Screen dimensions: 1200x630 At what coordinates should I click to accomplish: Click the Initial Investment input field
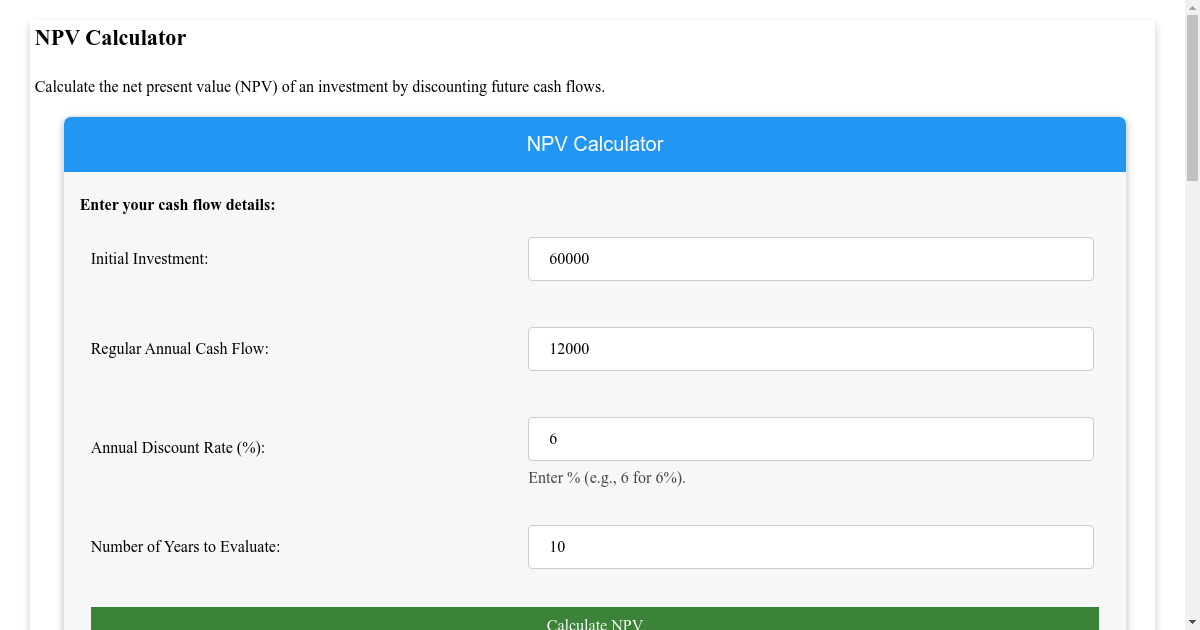tap(810, 258)
